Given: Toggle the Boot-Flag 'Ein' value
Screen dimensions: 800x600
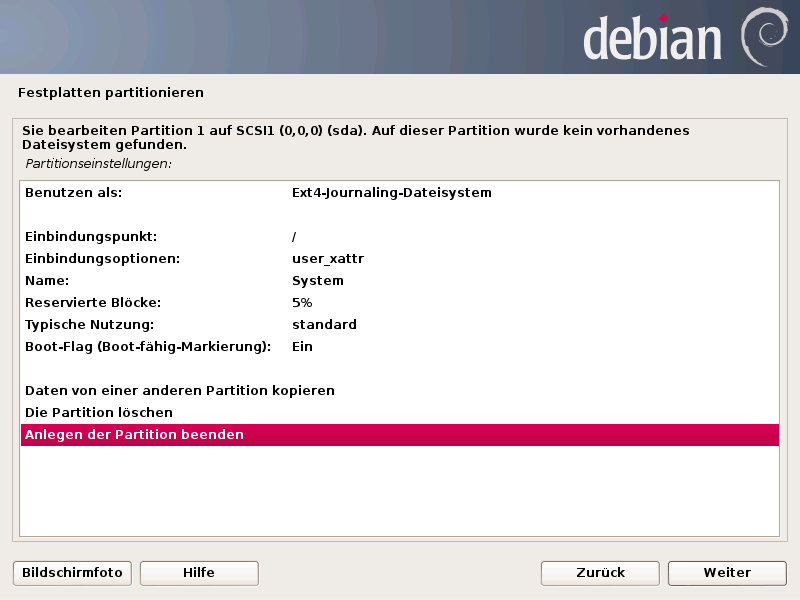Looking at the screenshot, I should coord(302,347).
